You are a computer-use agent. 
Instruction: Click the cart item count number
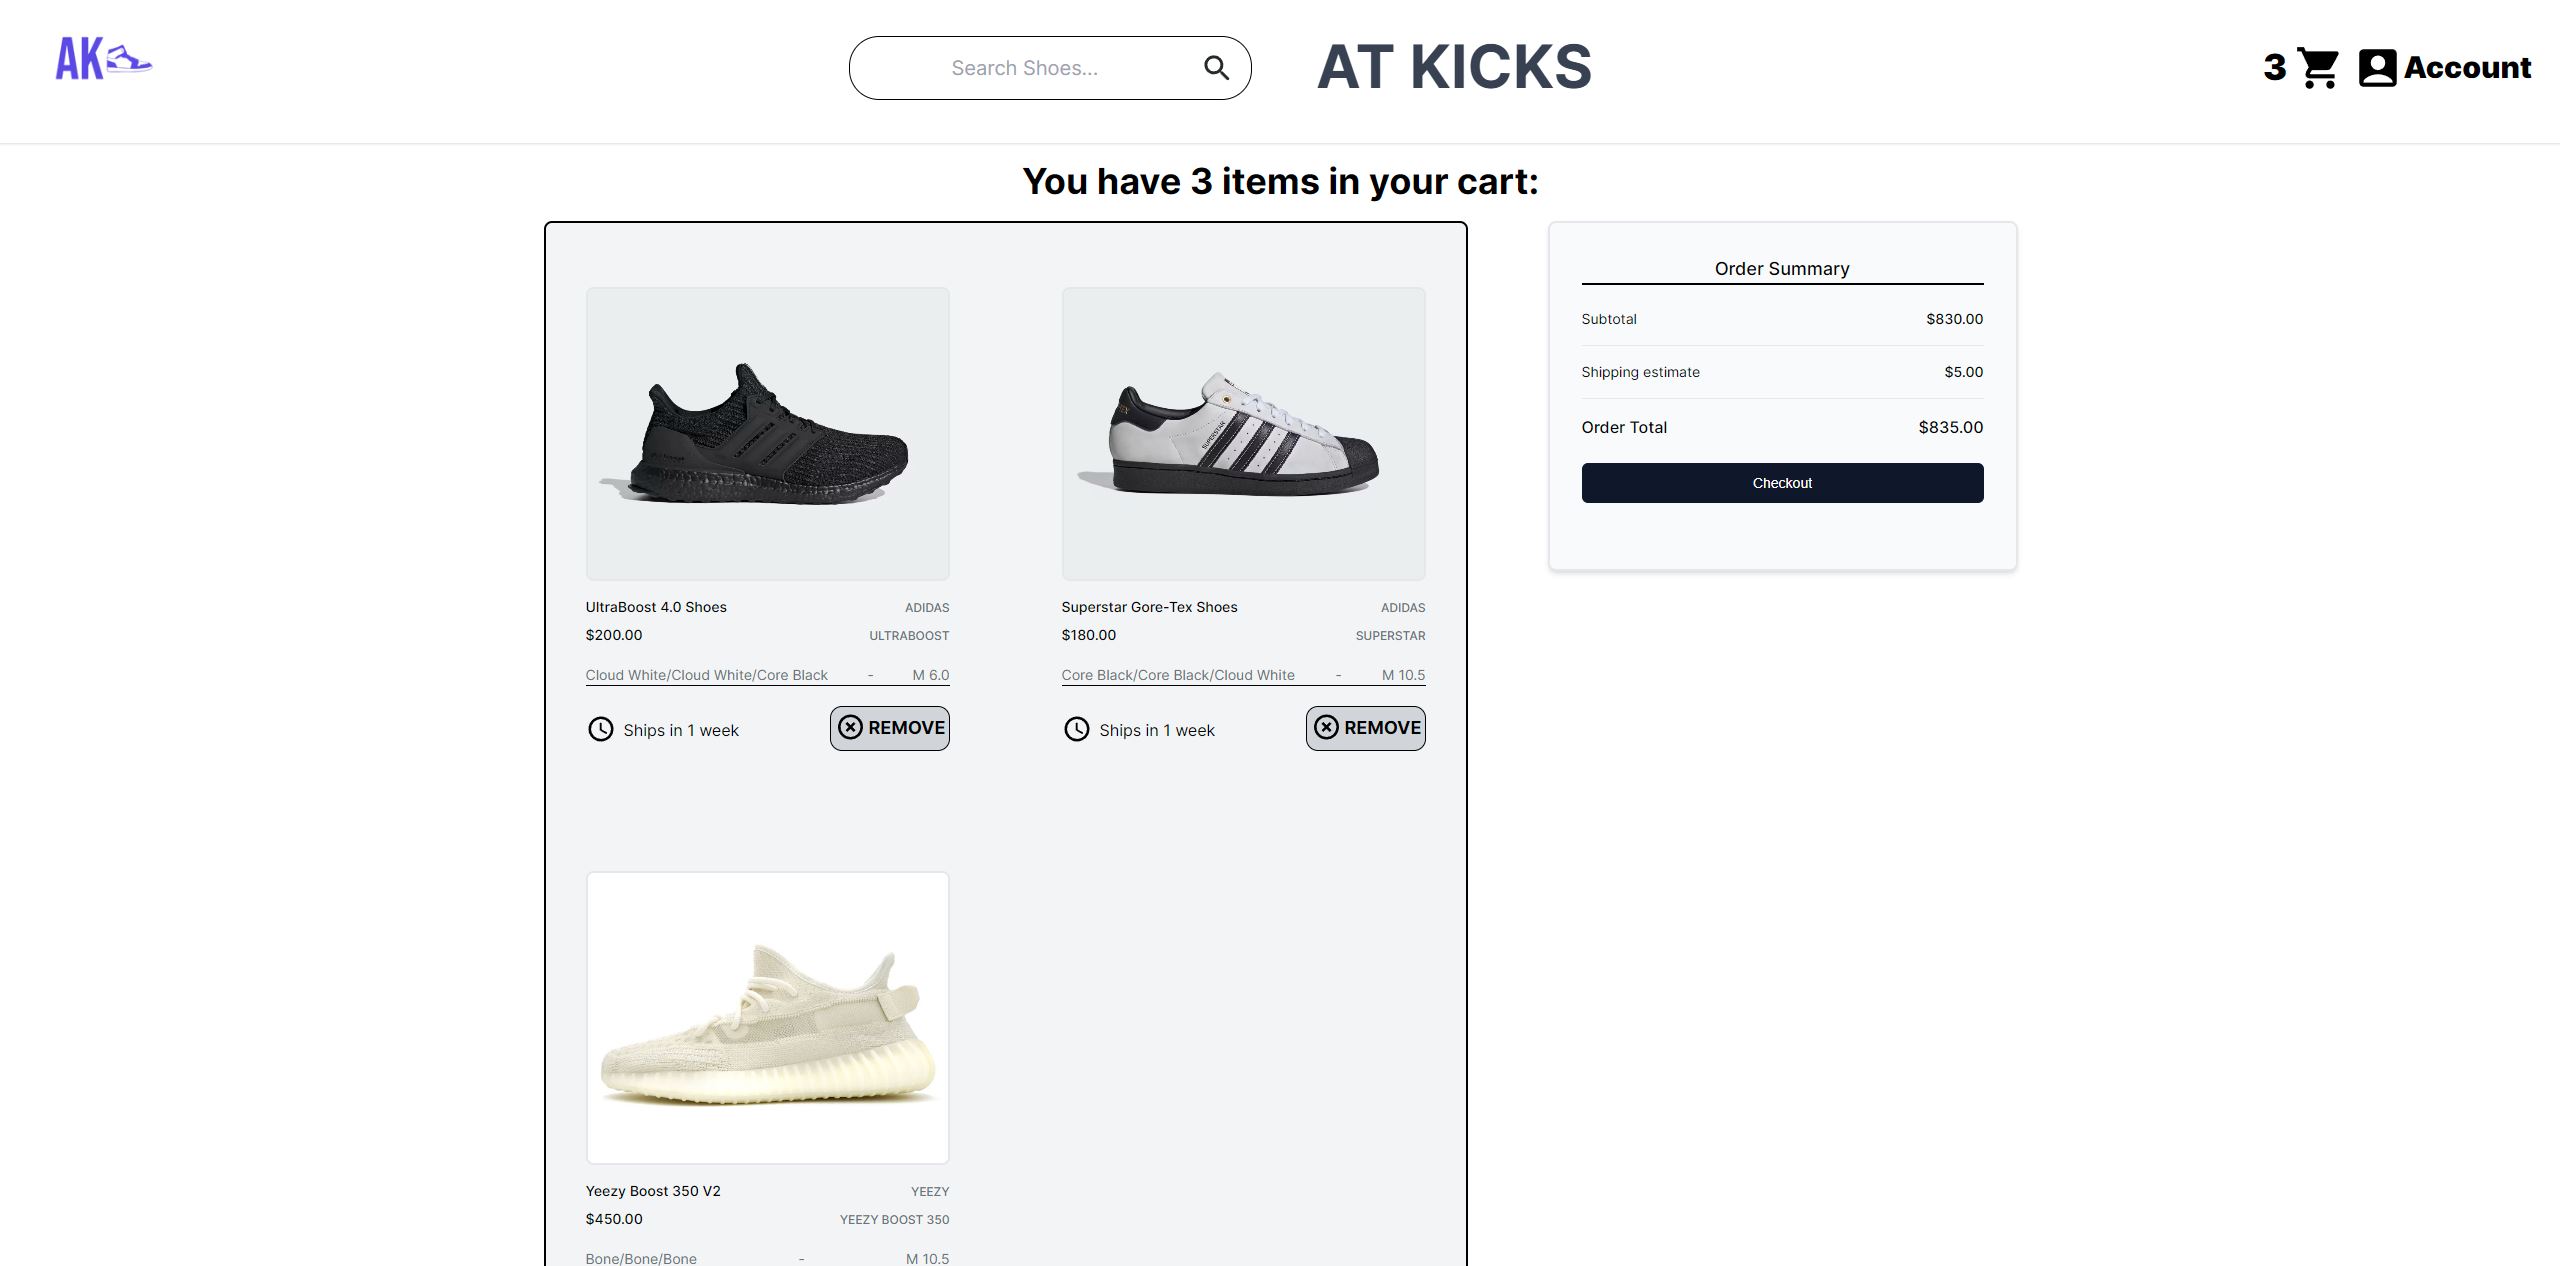[2275, 68]
